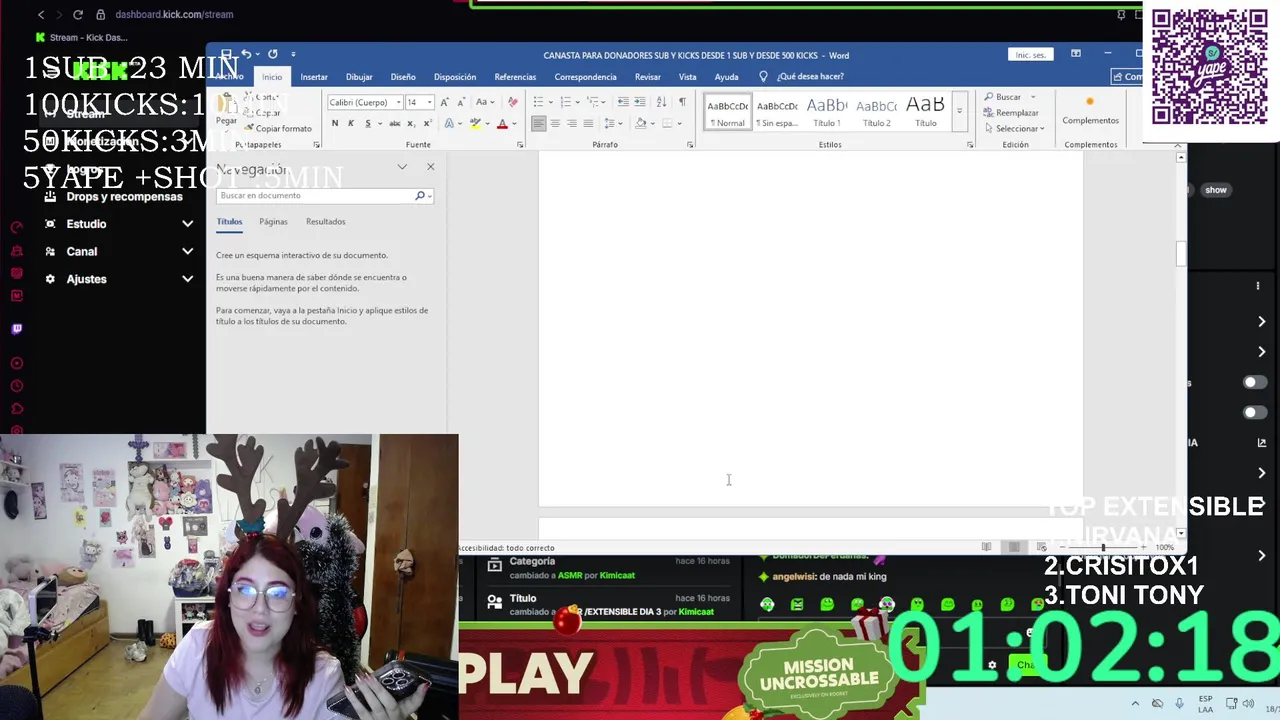Toggle the lower switch in Kick dashboard
Image resolution: width=1280 pixels, height=720 pixels.
click(1254, 412)
